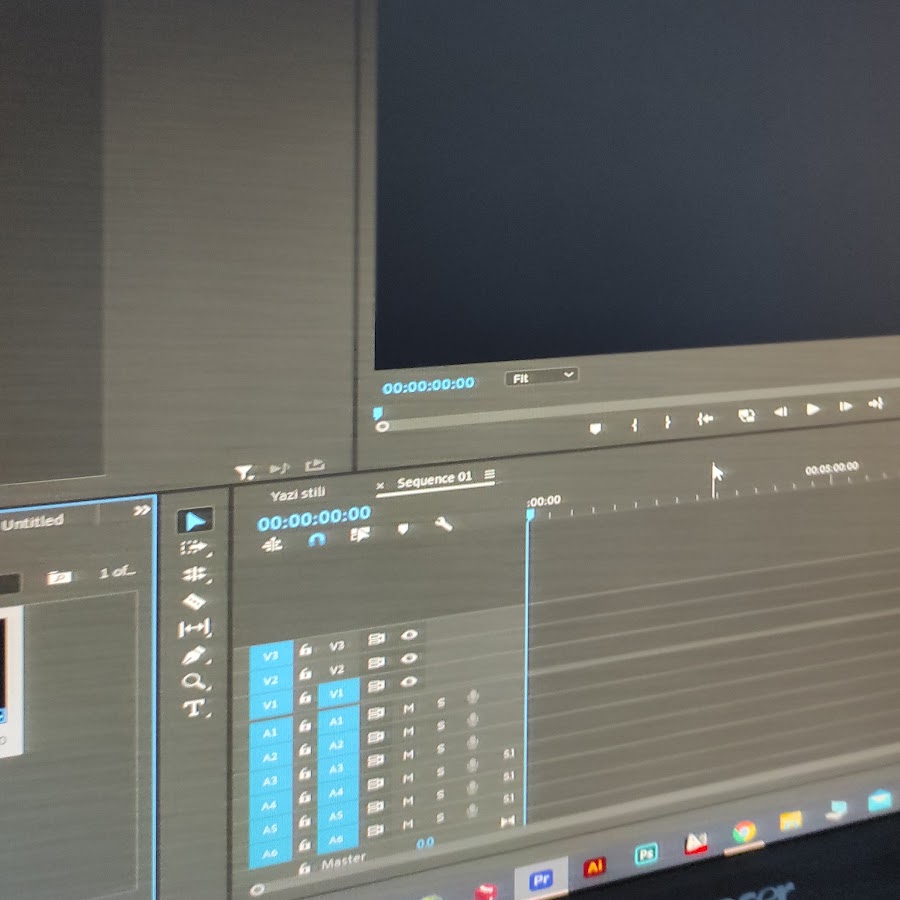Play the sequence in Program monitor
This screenshot has height=900, width=900.
pyautogui.click(x=813, y=409)
